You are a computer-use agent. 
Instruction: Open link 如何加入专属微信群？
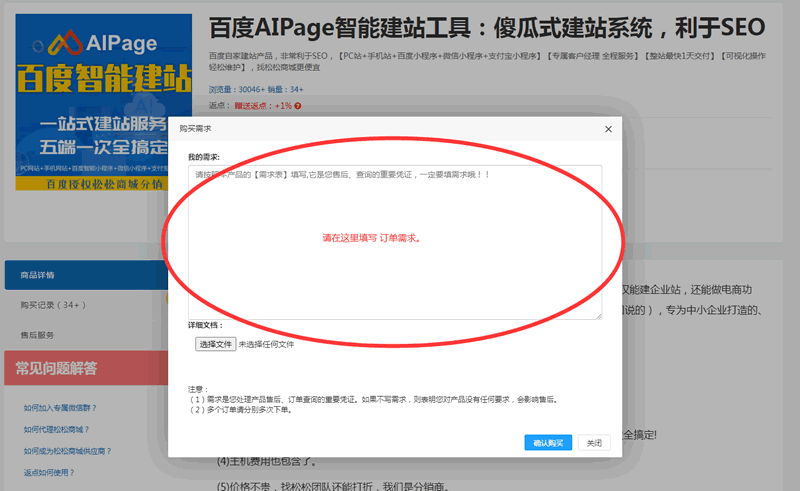coord(60,408)
